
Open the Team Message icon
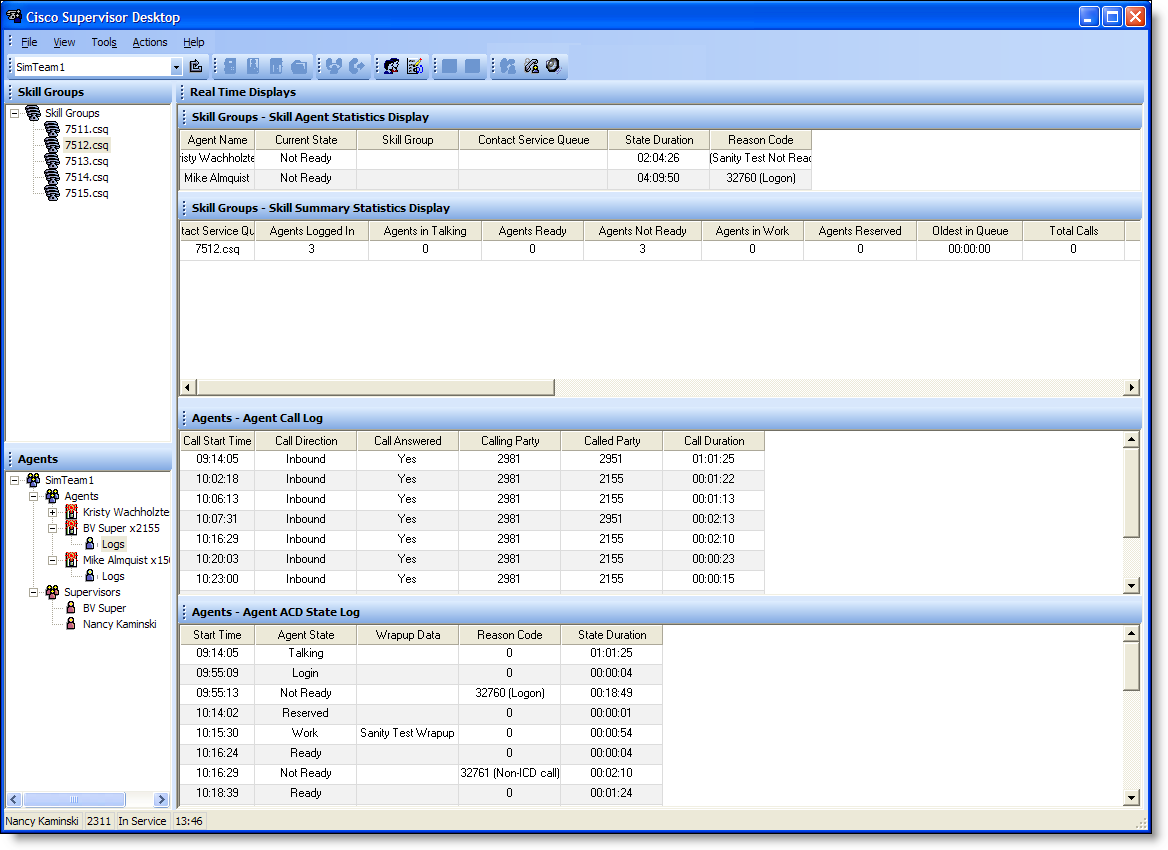[415, 66]
